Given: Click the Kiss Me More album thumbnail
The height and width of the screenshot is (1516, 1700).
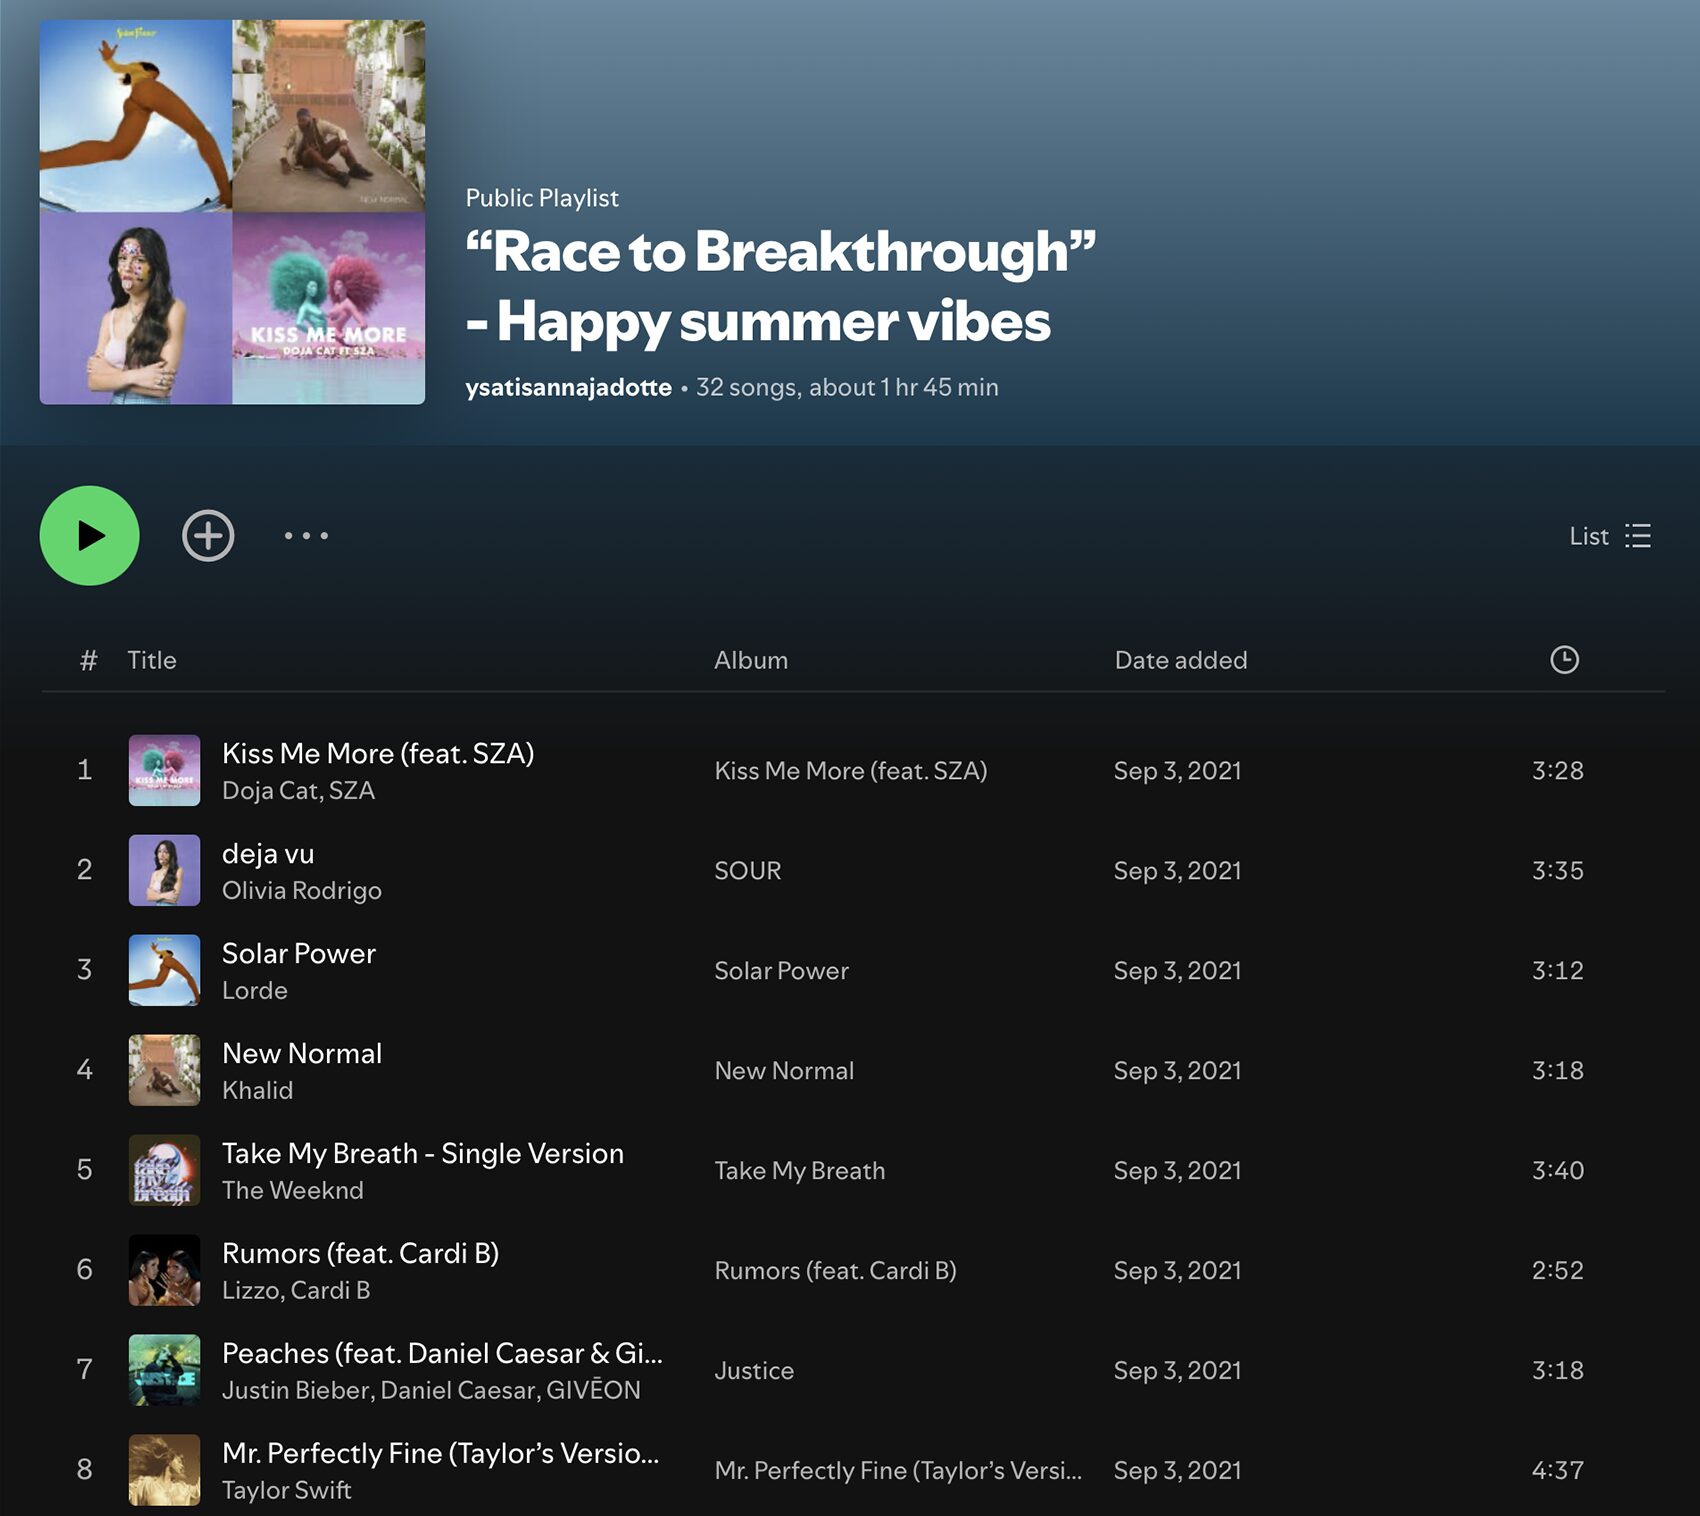Looking at the screenshot, I should (164, 770).
